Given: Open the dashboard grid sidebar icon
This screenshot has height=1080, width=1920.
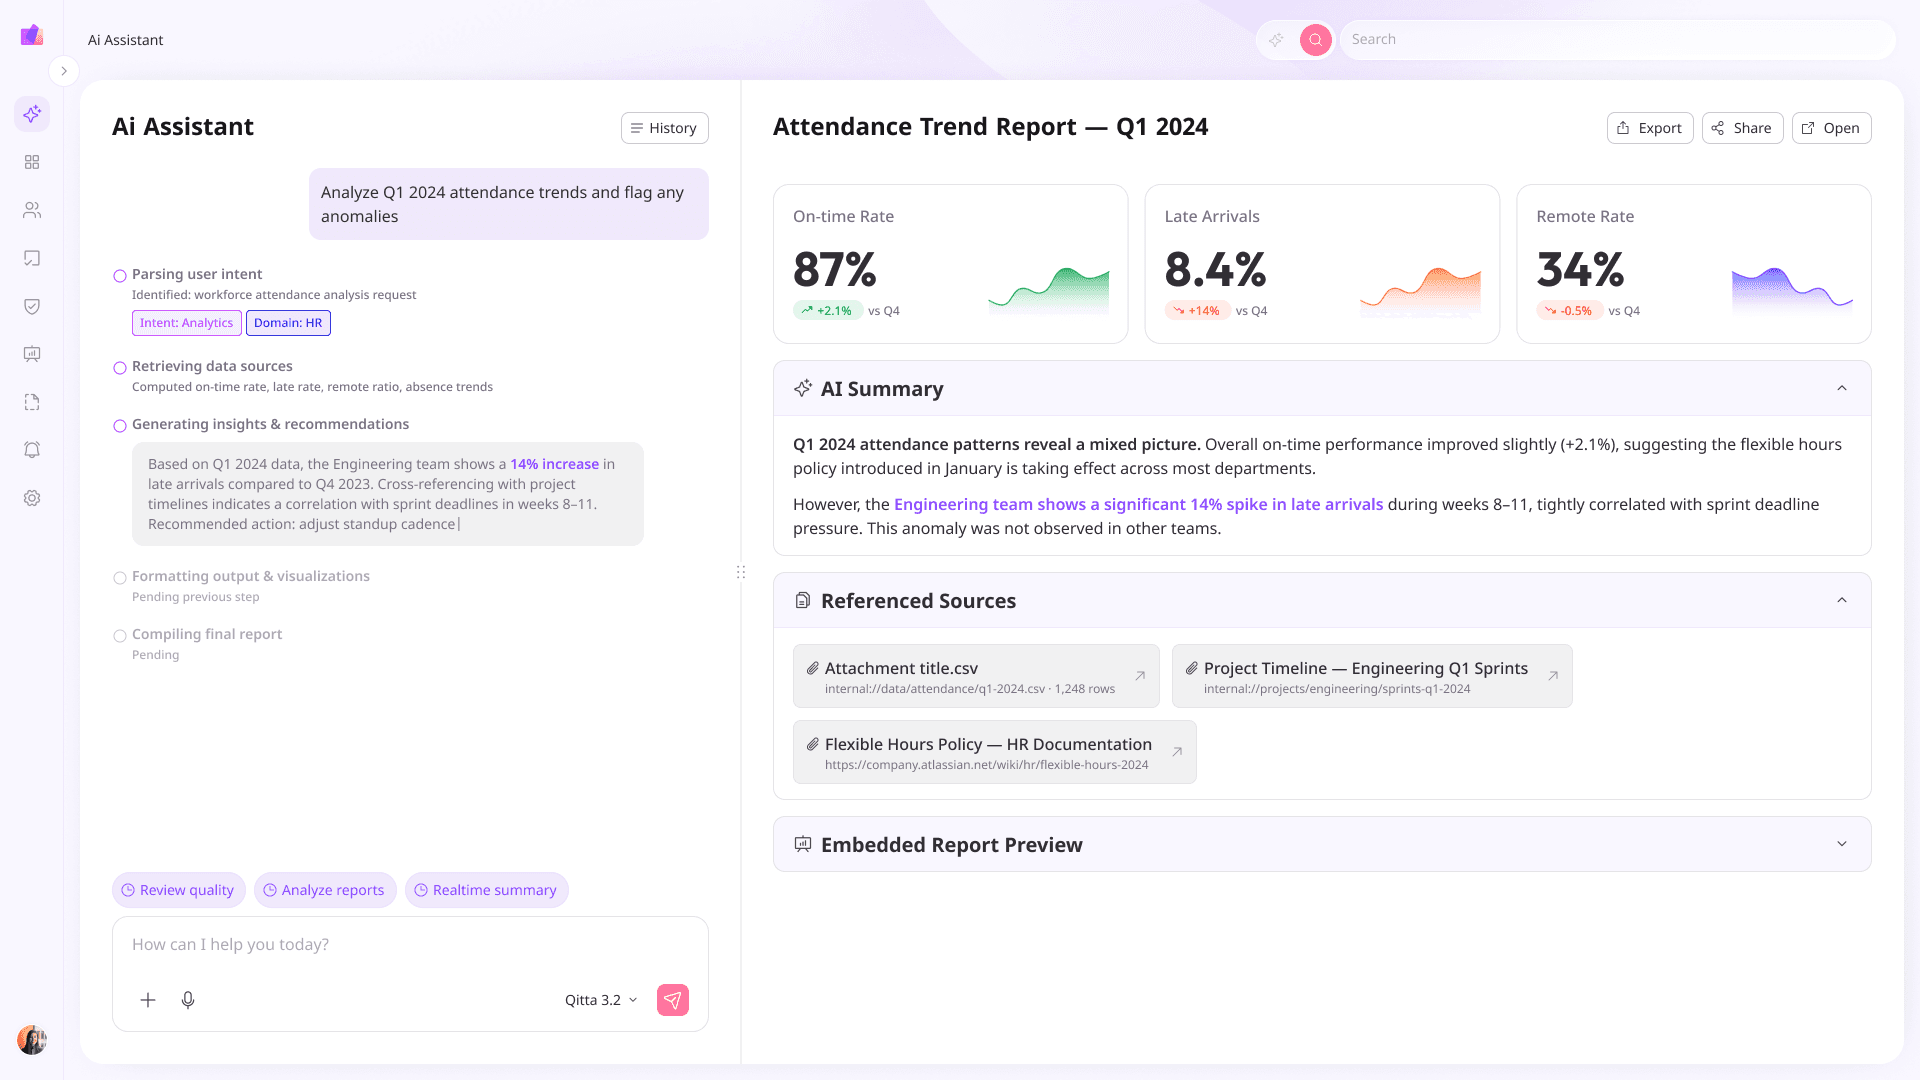Looking at the screenshot, I should click(32, 162).
